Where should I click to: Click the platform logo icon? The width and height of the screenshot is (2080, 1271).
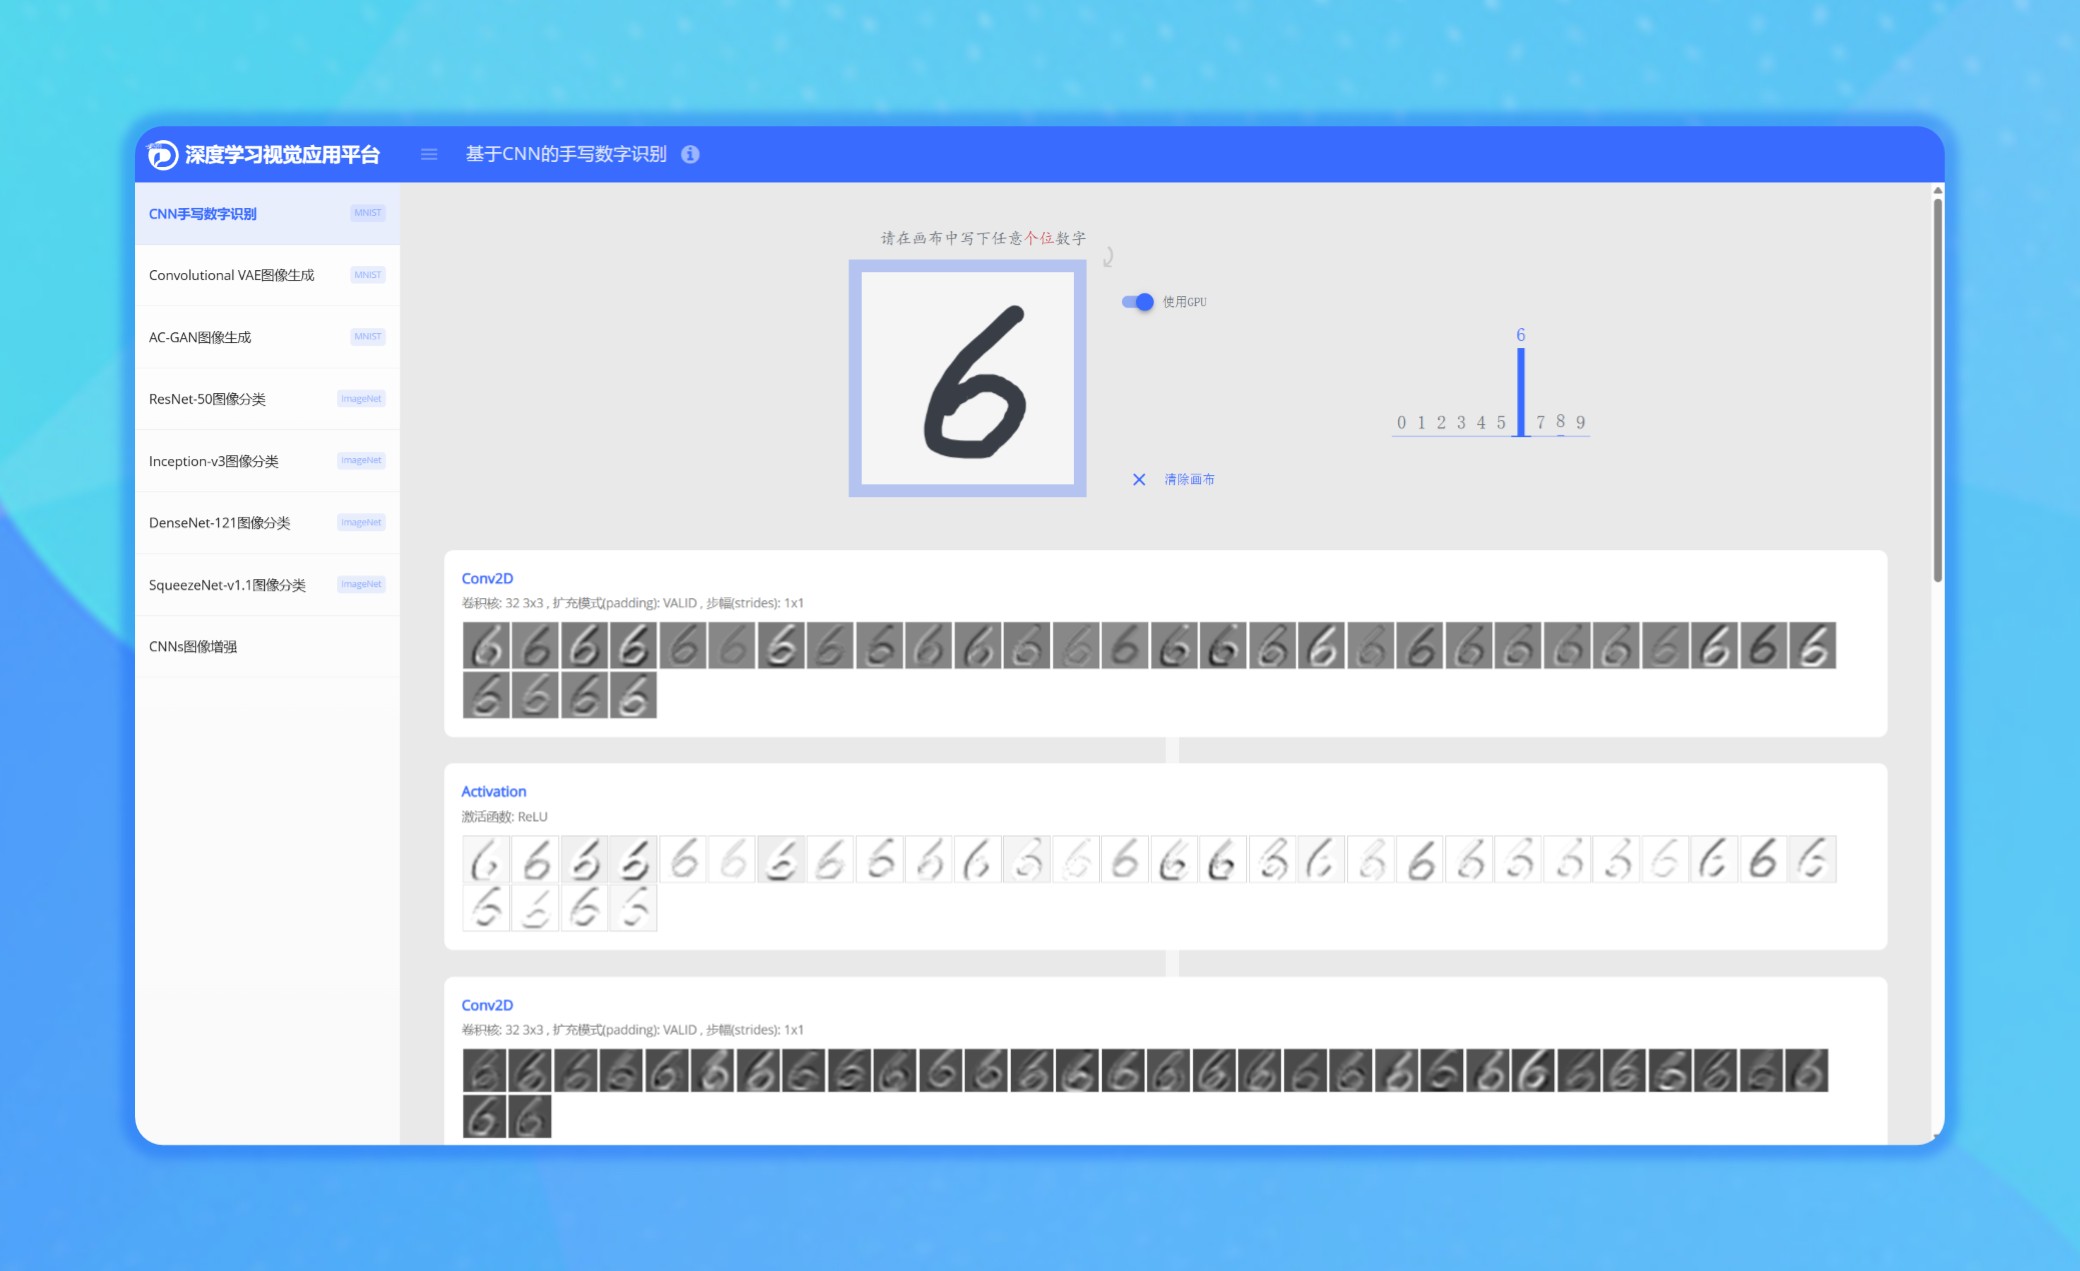point(162,154)
